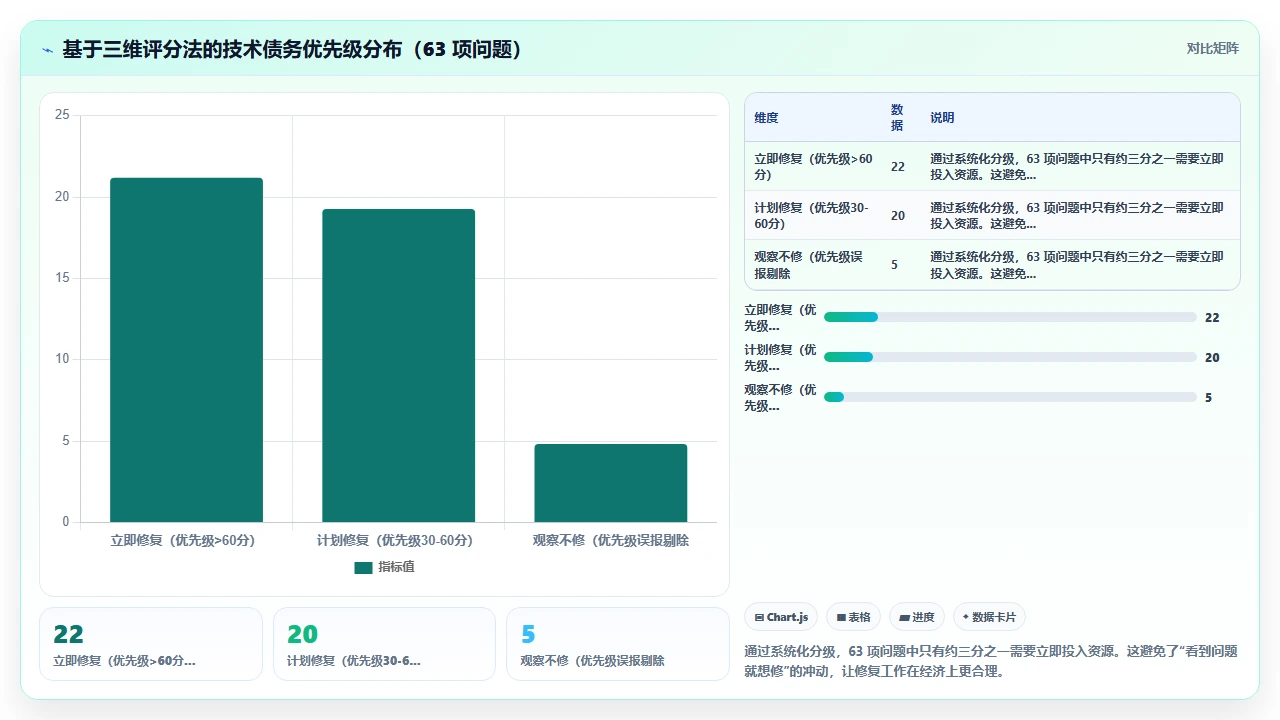Select the Chart.js tag button
Screen dimensions: 1280x720
pyautogui.click(x=781, y=617)
